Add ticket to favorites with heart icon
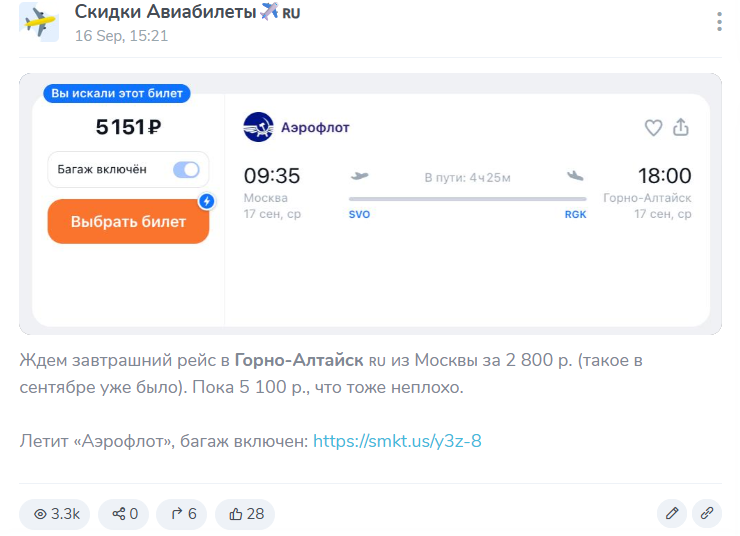The image size is (740, 536). [x=653, y=128]
